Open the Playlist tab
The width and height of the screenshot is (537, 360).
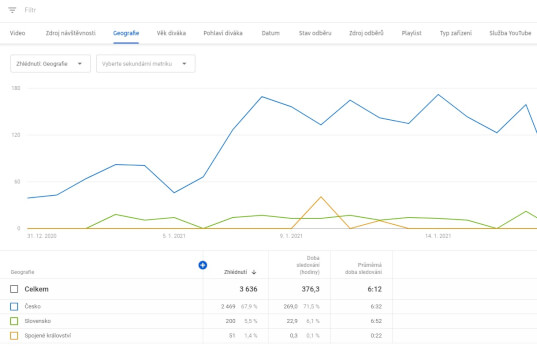tap(411, 33)
